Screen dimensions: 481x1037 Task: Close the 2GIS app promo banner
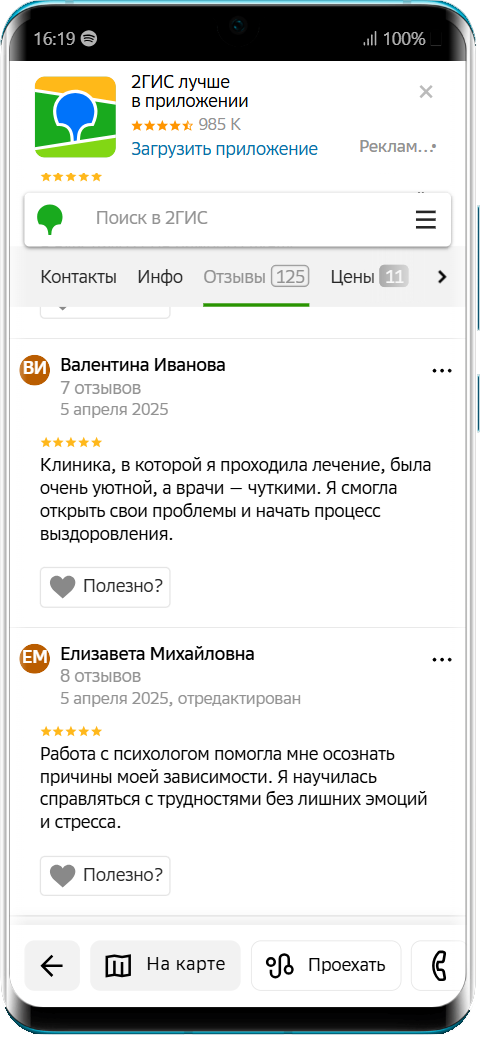coord(426,92)
